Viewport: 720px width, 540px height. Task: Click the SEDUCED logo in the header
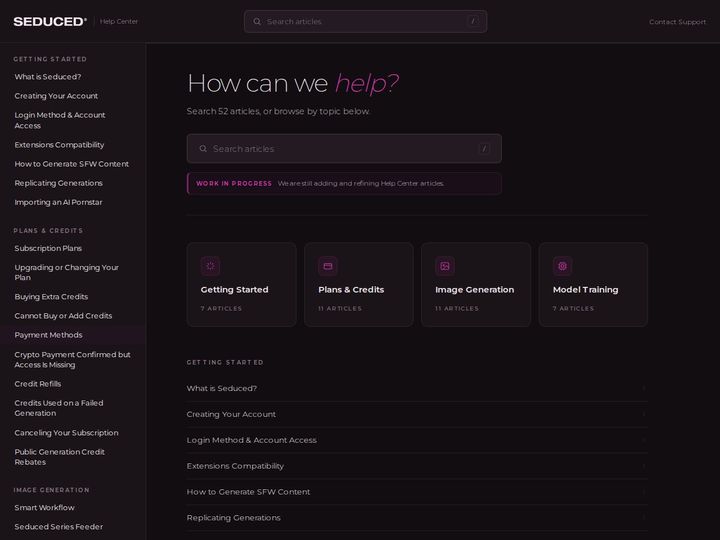(x=50, y=22)
